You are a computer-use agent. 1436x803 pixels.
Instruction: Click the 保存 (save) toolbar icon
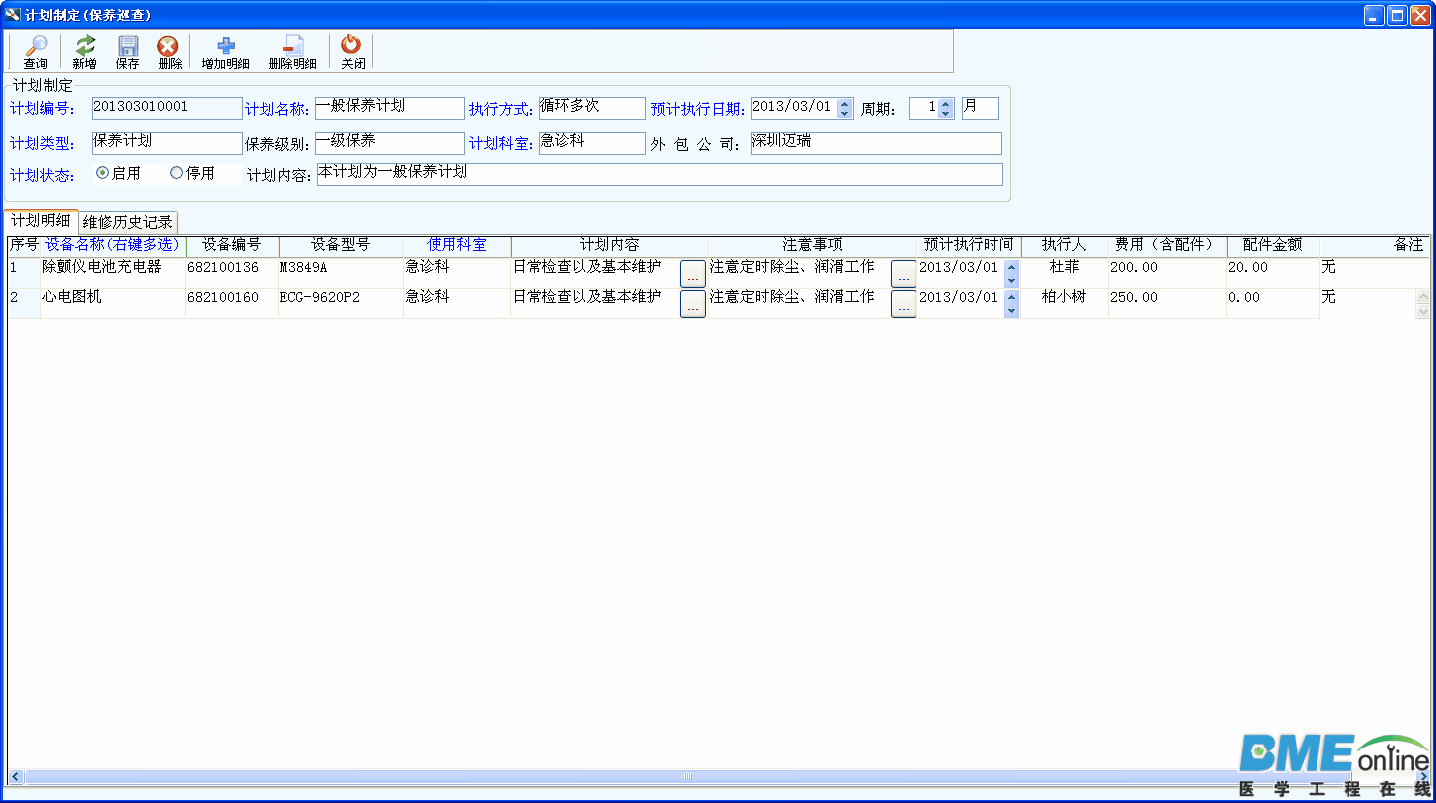pyautogui.click(x=127, y=51)
